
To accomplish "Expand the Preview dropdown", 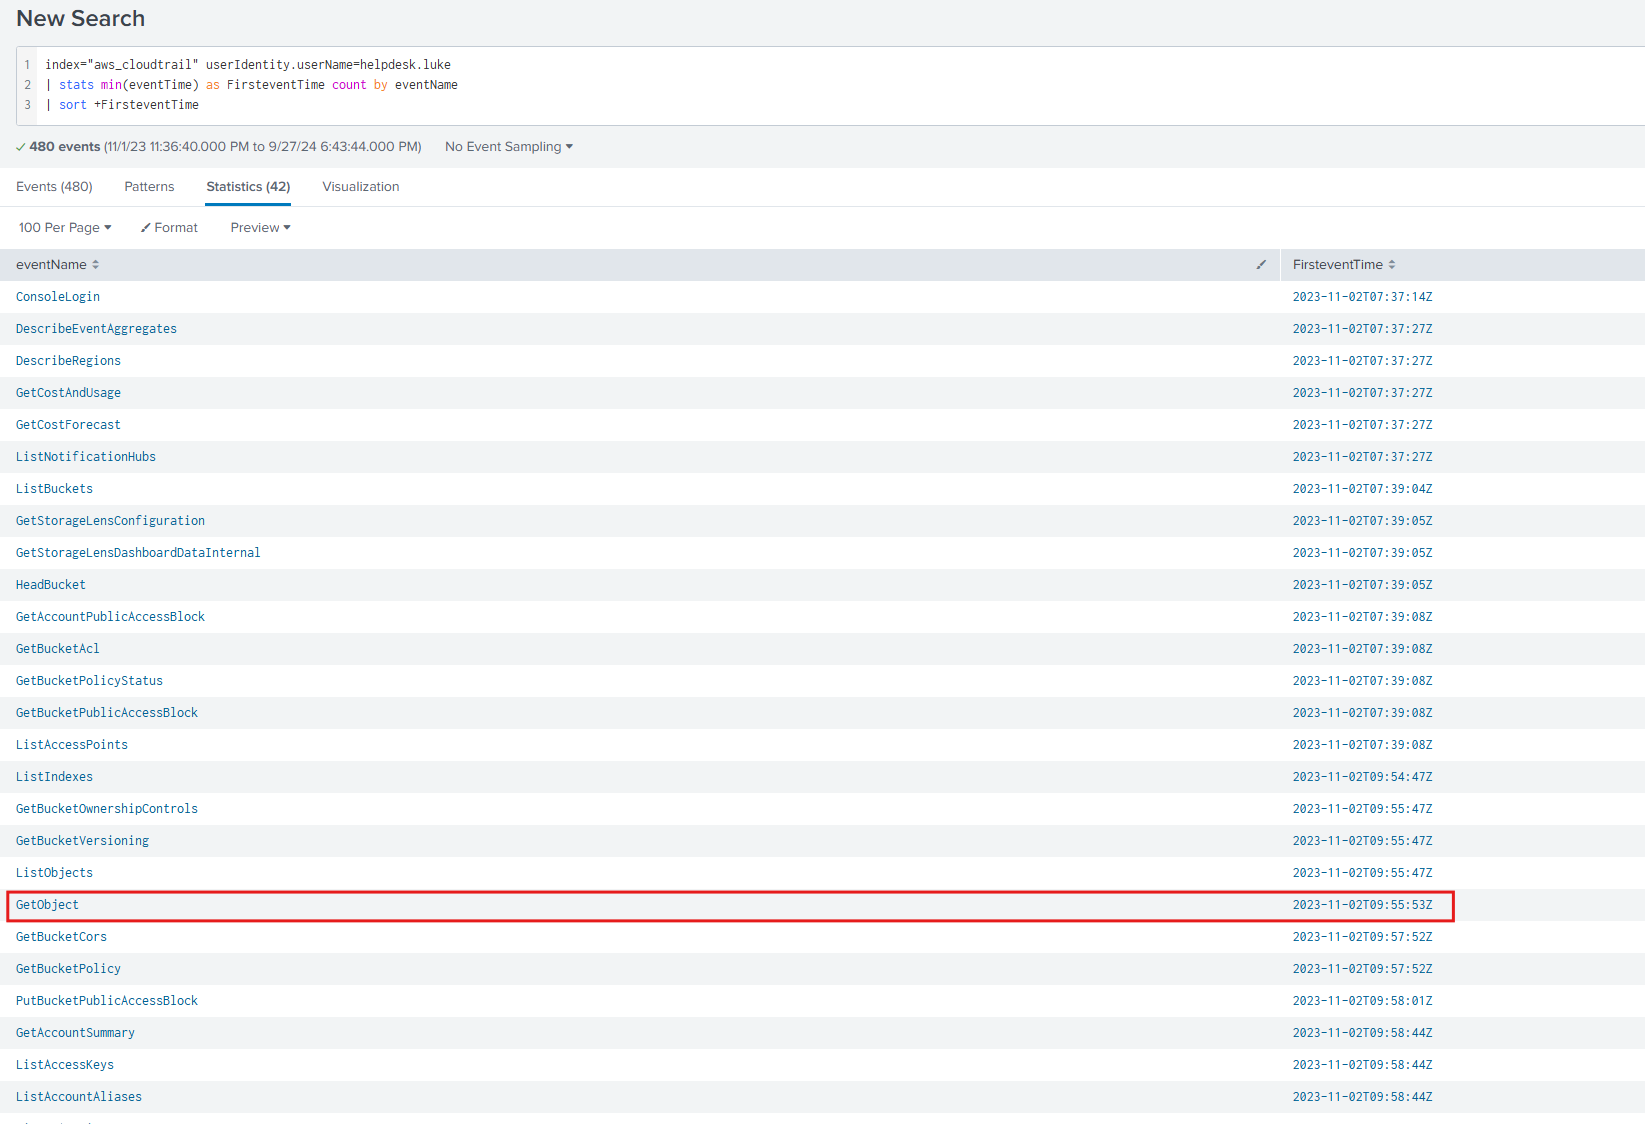I will coord(260,228).
